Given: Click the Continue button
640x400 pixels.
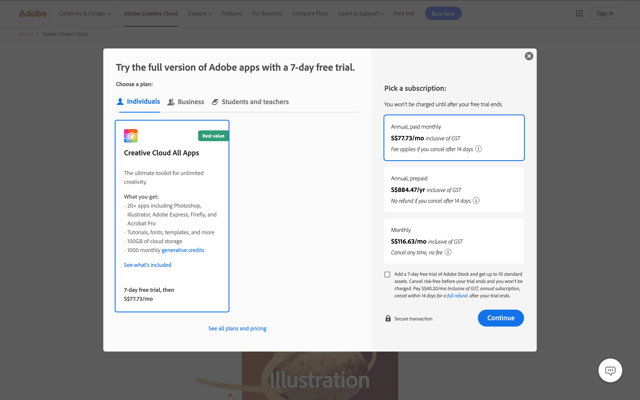Looking at the screenshot, I should click(x=500, y=318).
